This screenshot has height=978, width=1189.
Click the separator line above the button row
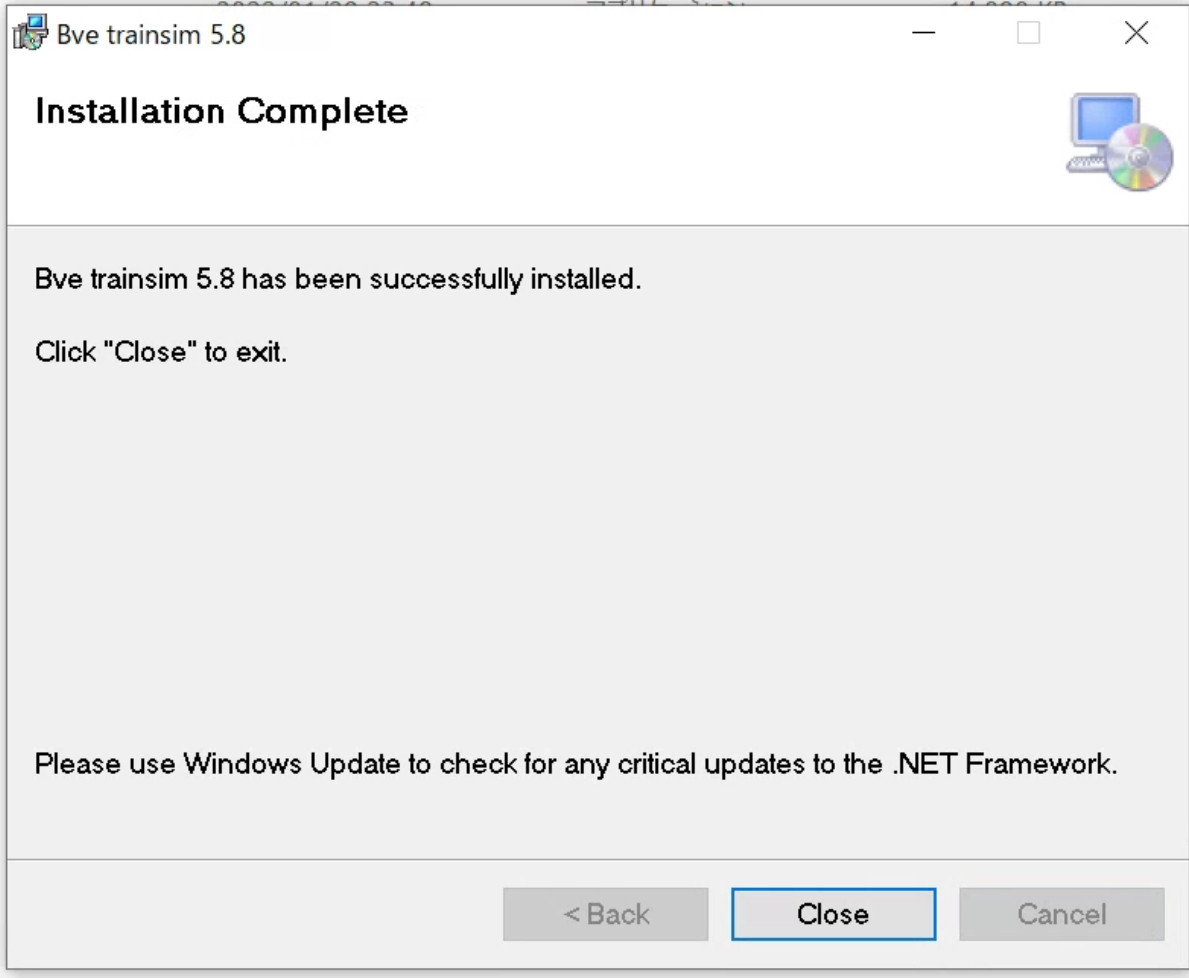click(x=590, y=859)
